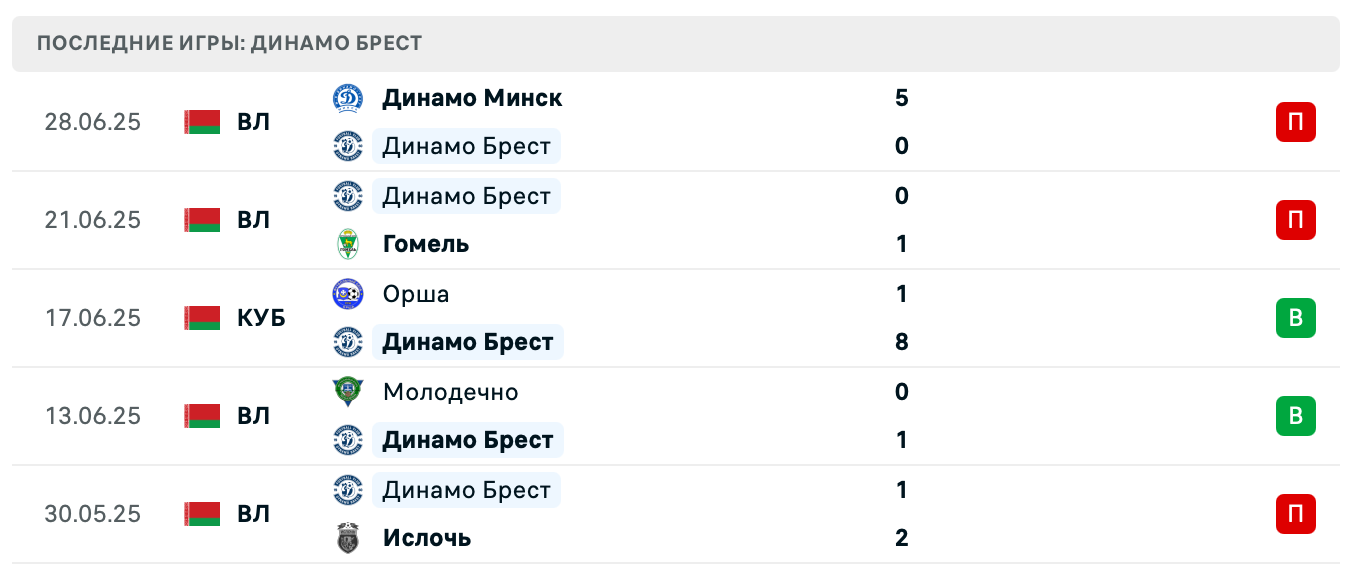Click the Гомель club logo
This screenshot has height=578, width=1354.
(x=348, y=244)
